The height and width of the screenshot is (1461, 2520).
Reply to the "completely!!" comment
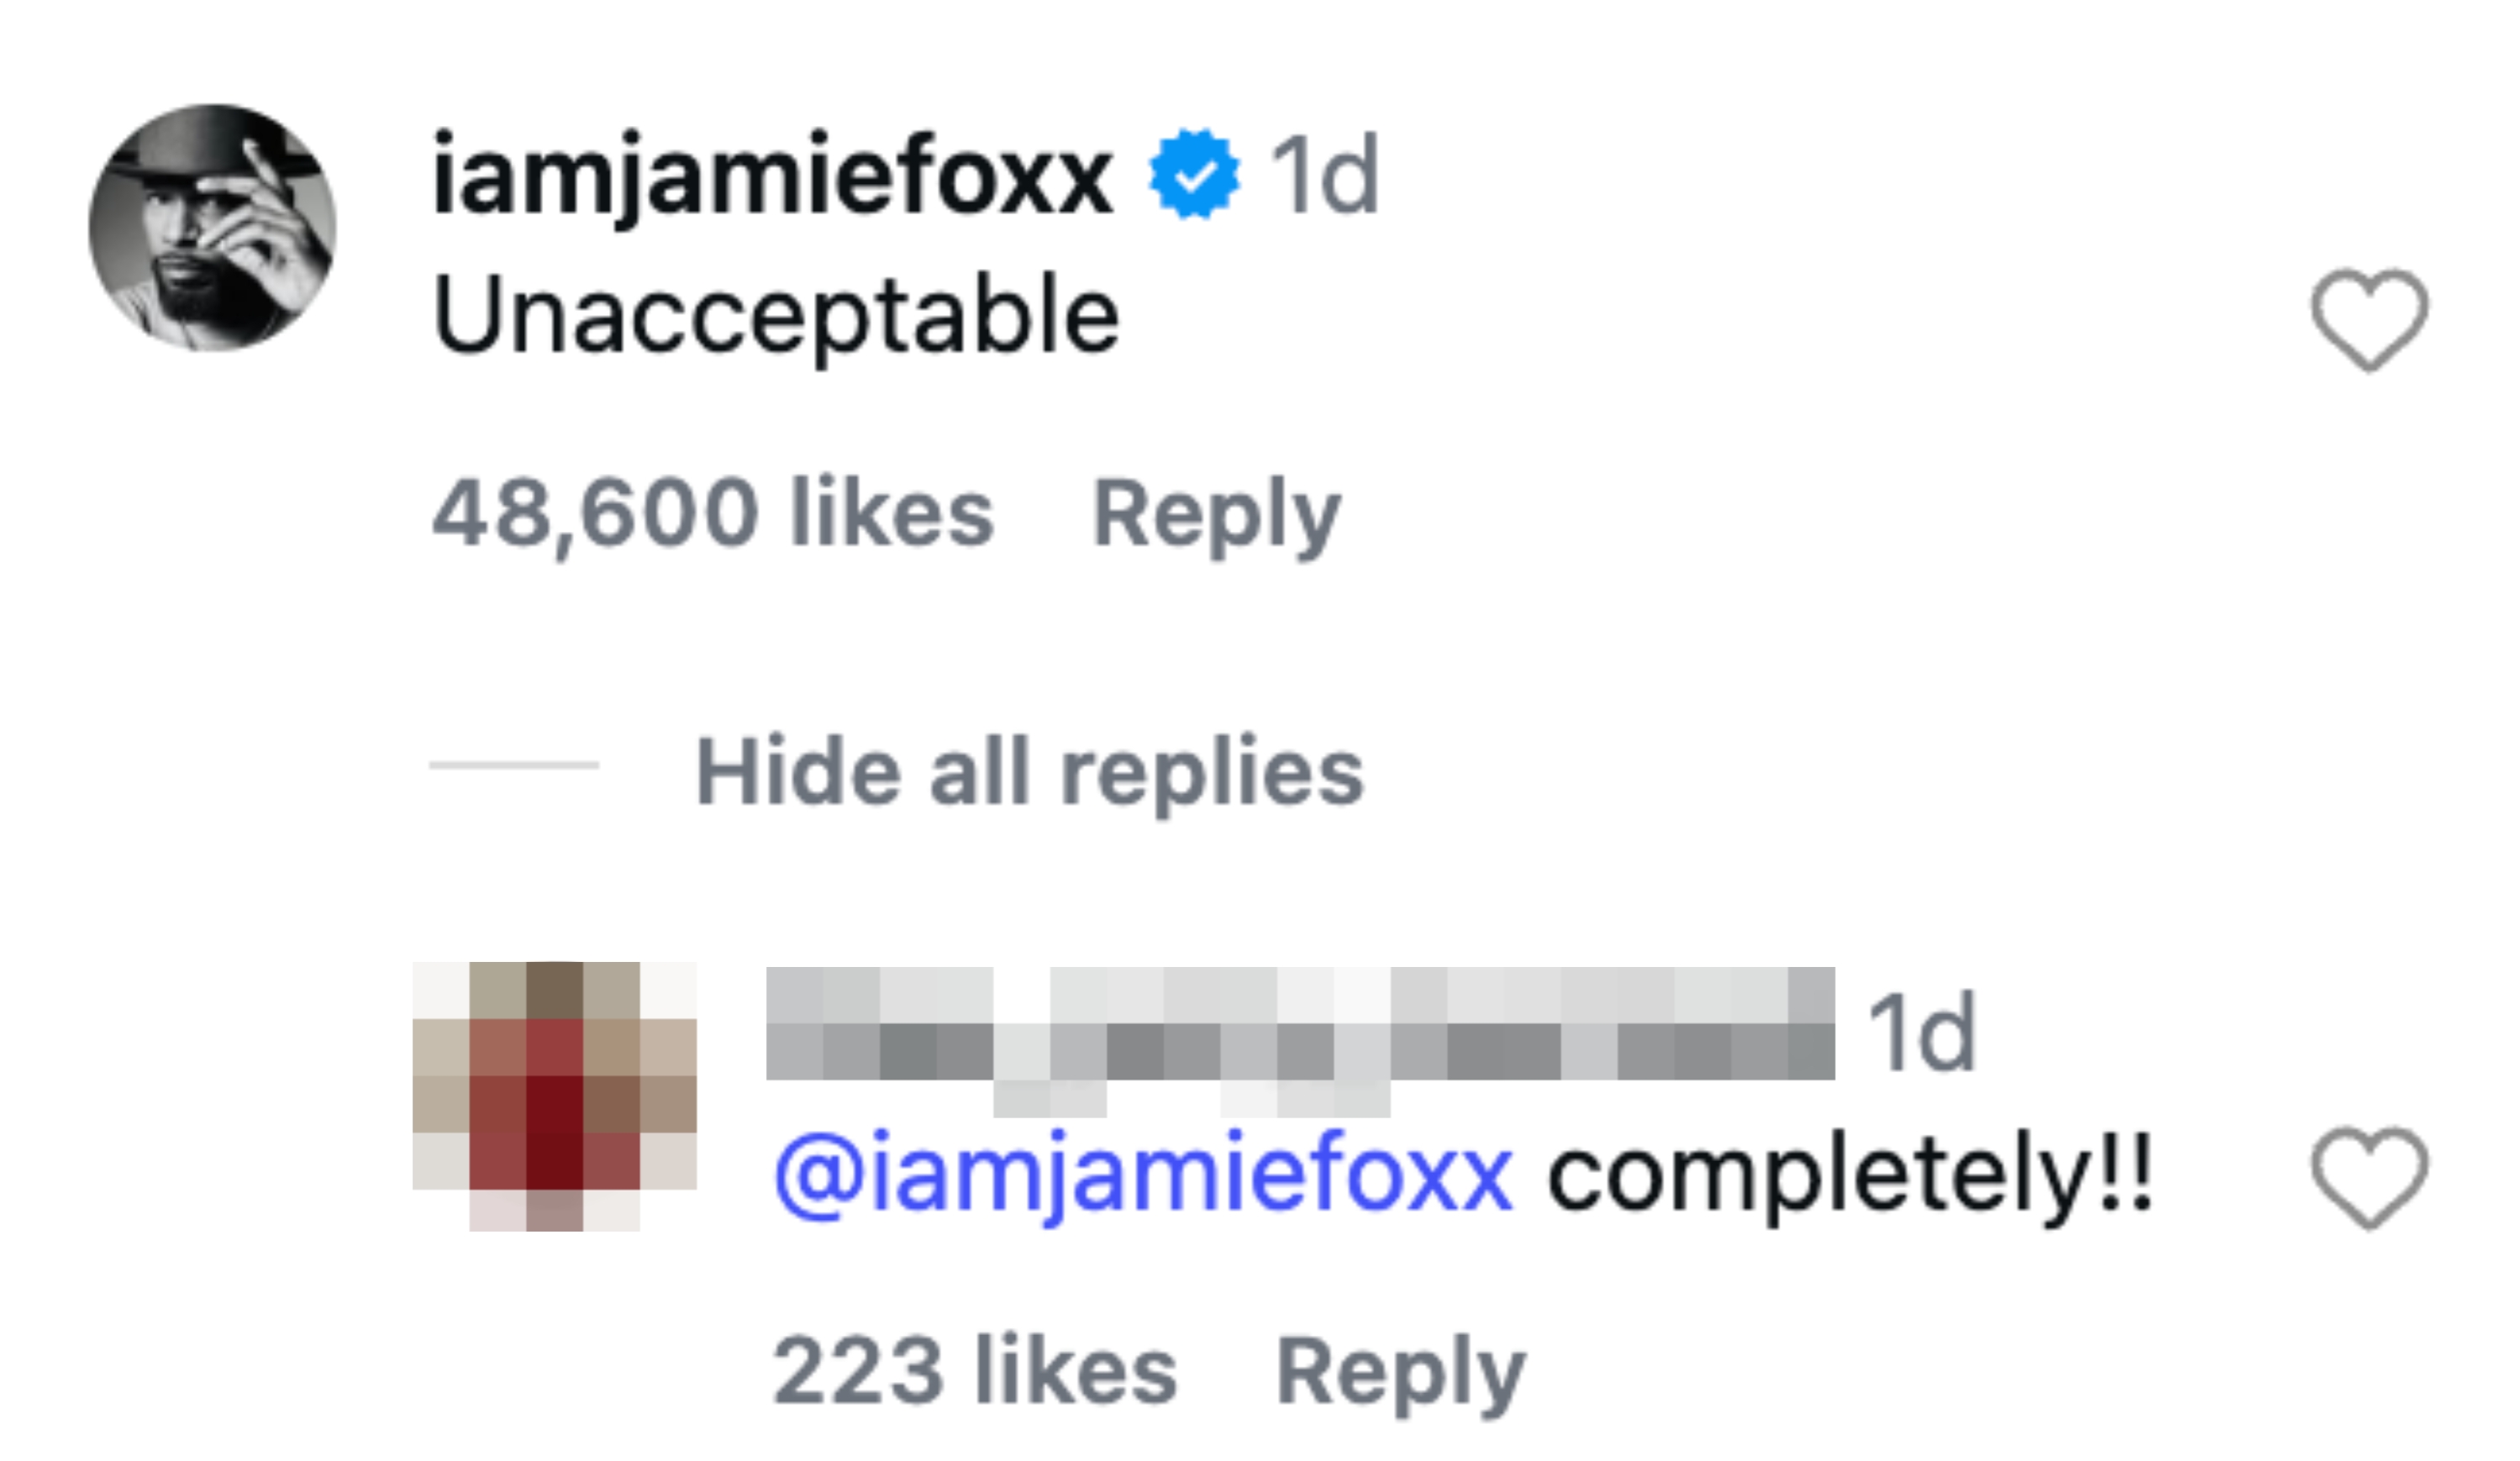(1400, 1372)
